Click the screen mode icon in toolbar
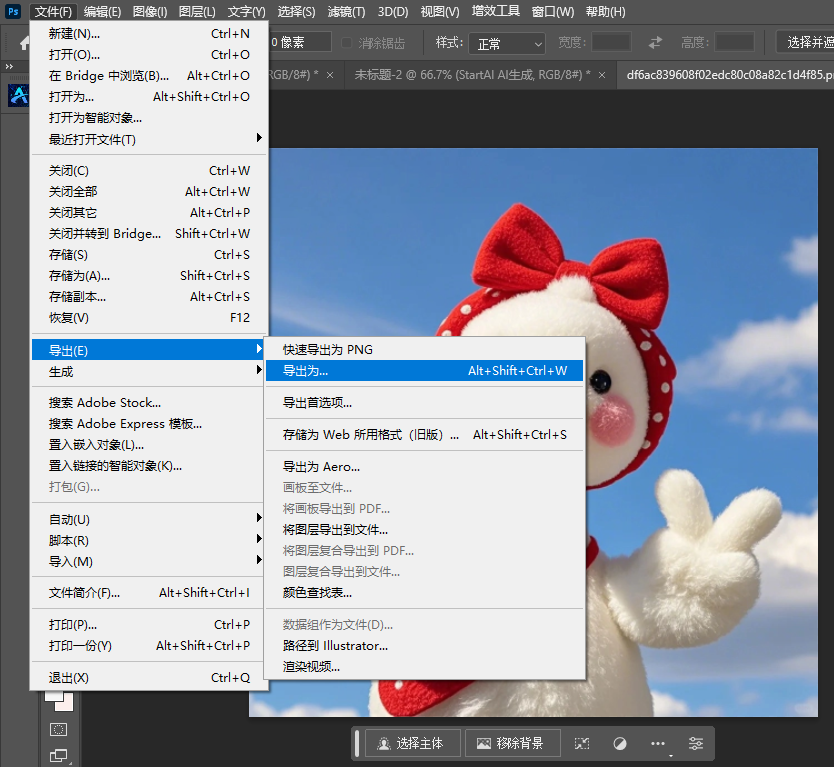The width and height of the screenshot is (834, 767). (58, 755)
